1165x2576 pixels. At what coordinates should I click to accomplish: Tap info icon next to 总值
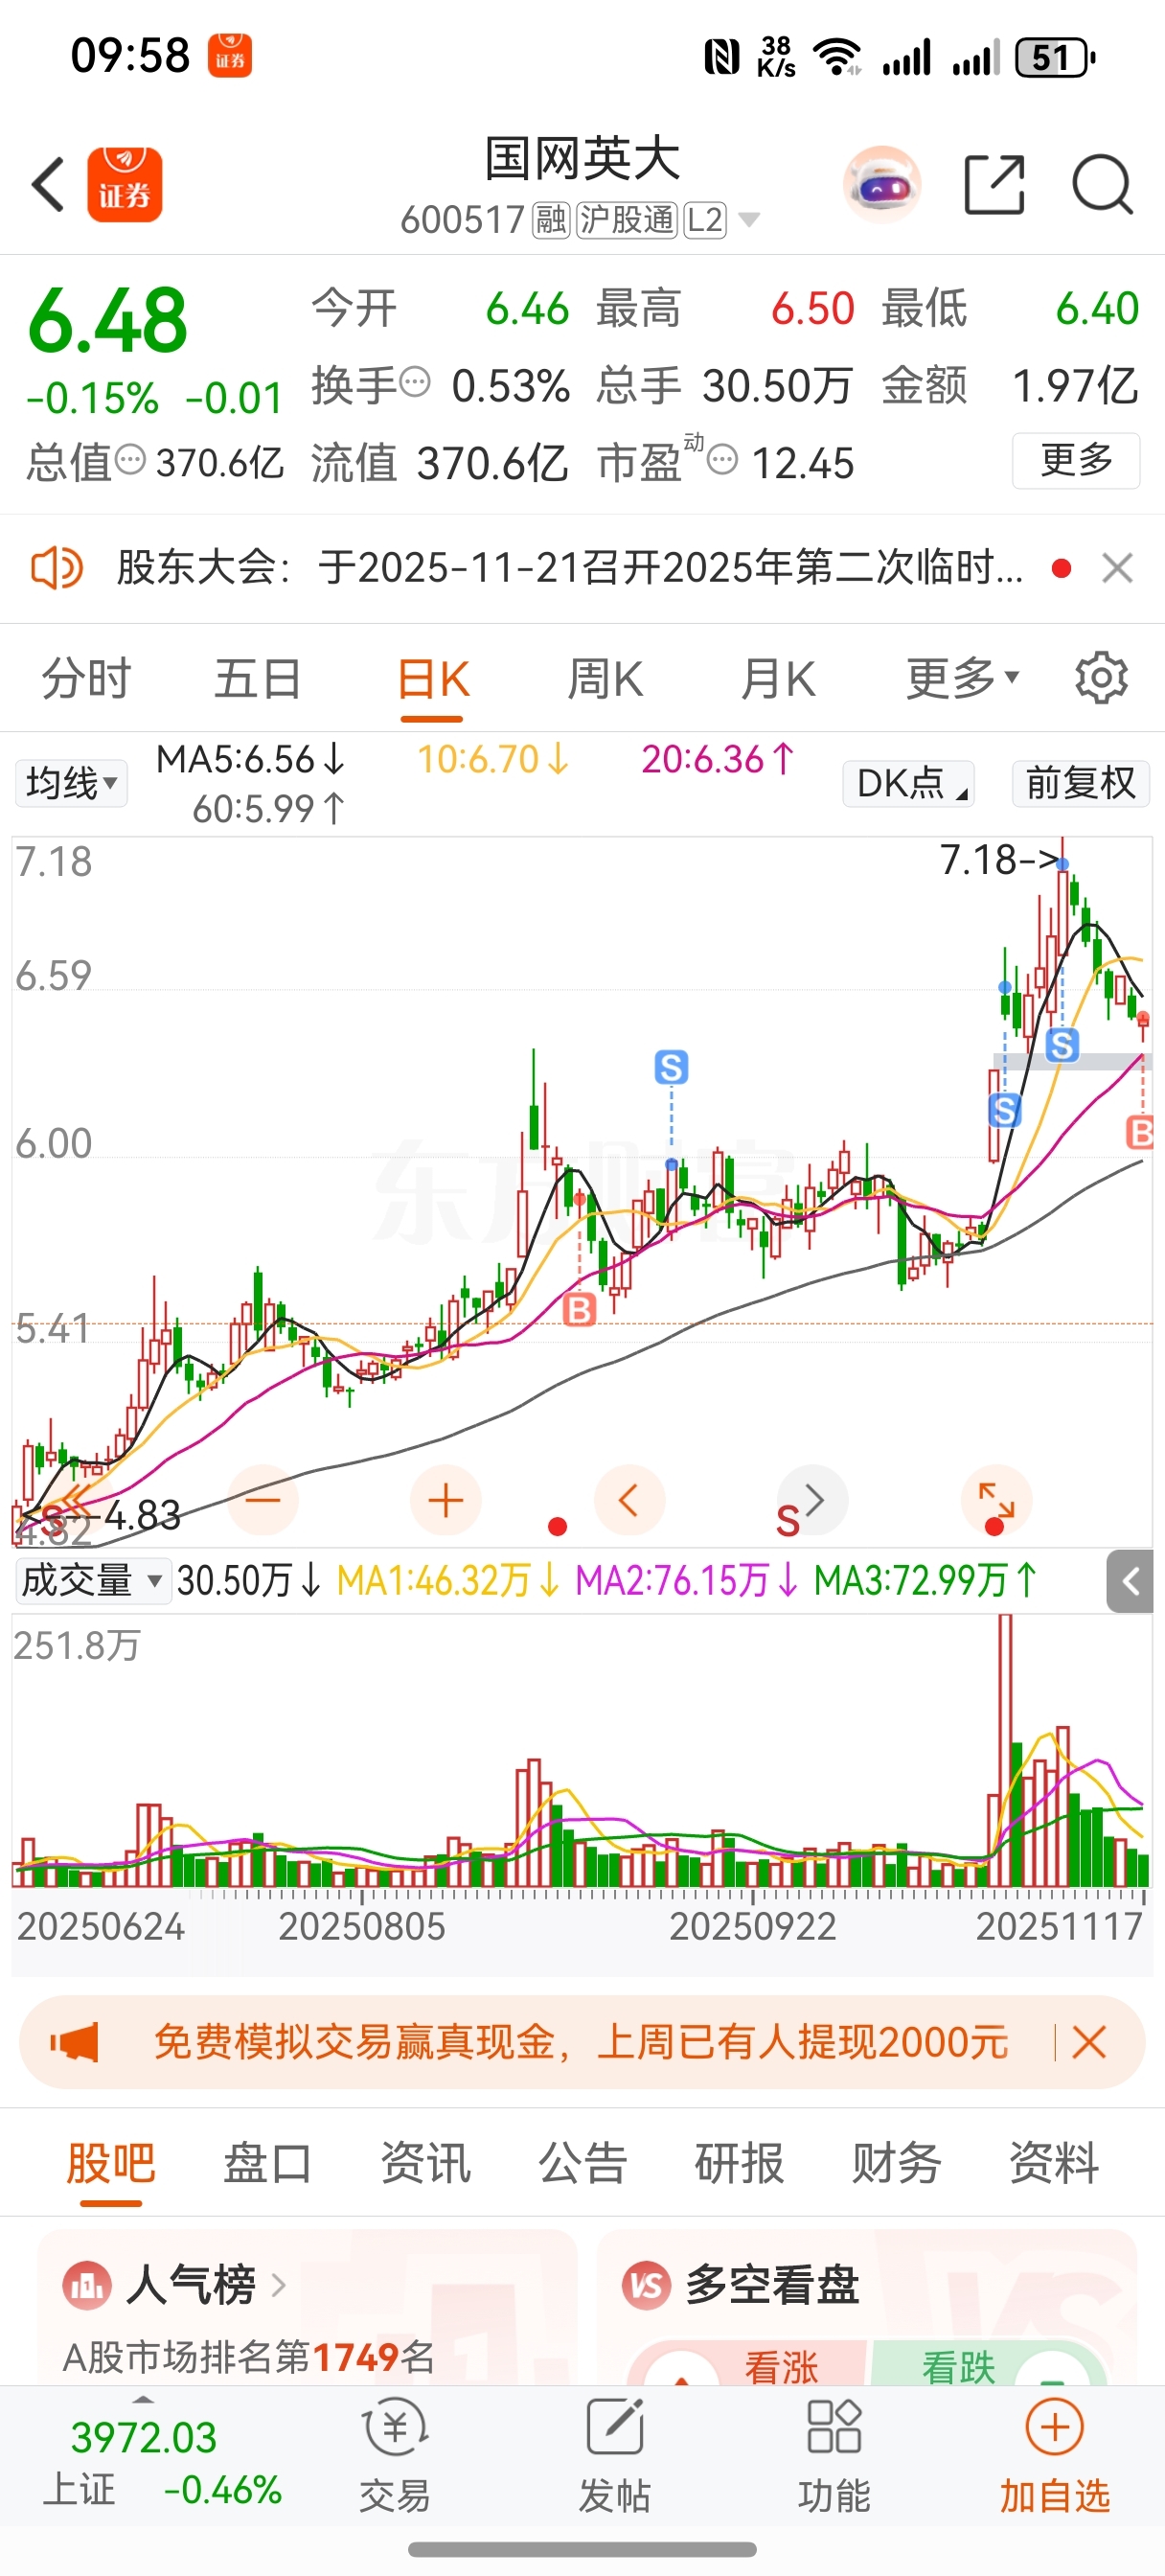click(x=131, y=460)
